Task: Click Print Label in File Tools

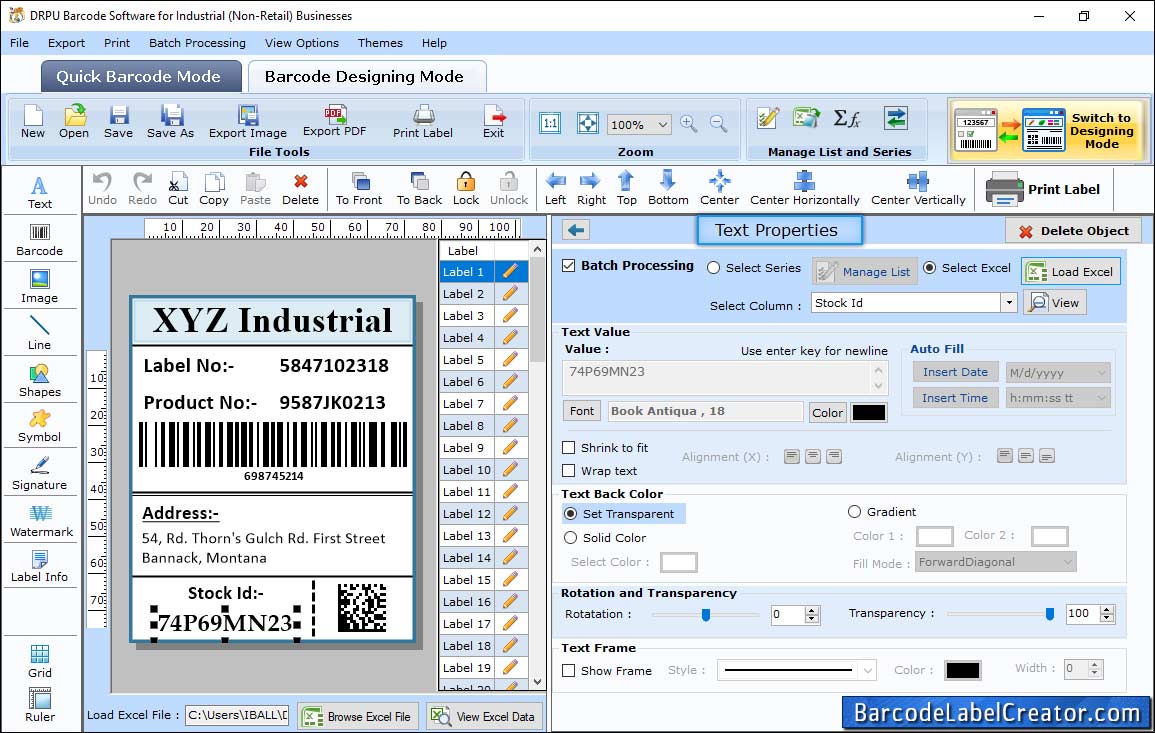Action: (x=423, y=122)
